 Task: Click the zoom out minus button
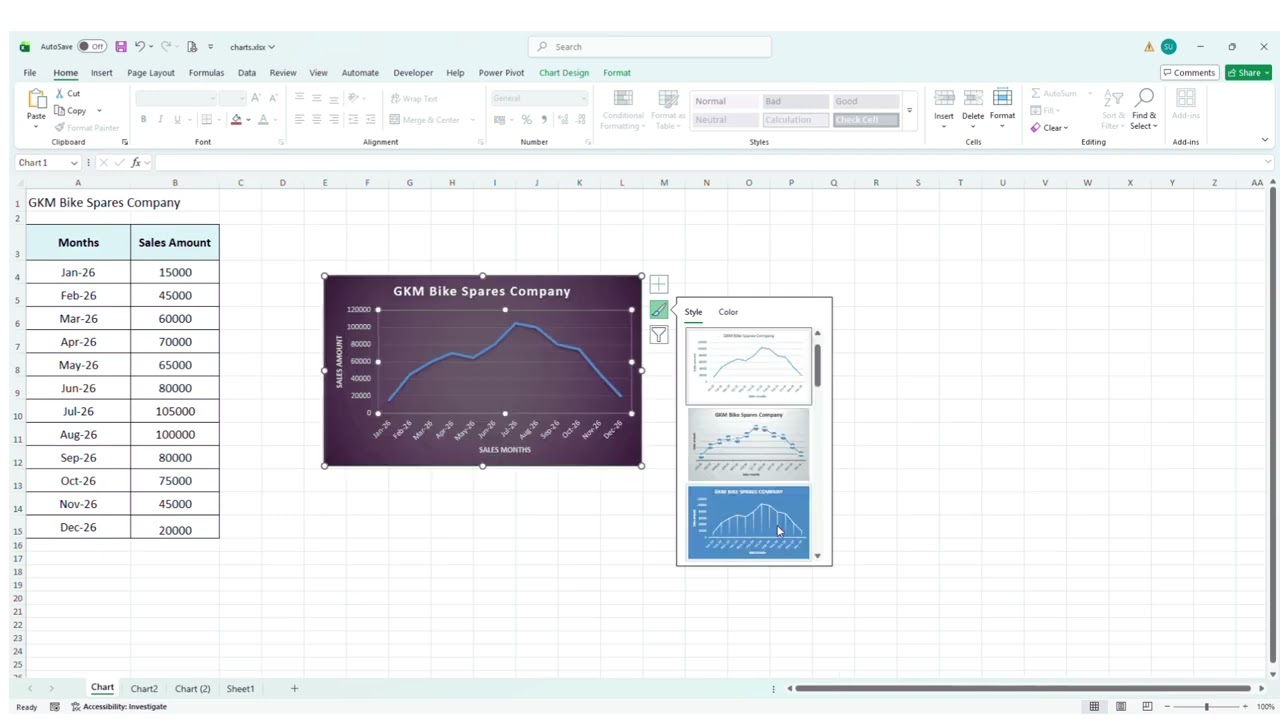(1167, 707)
